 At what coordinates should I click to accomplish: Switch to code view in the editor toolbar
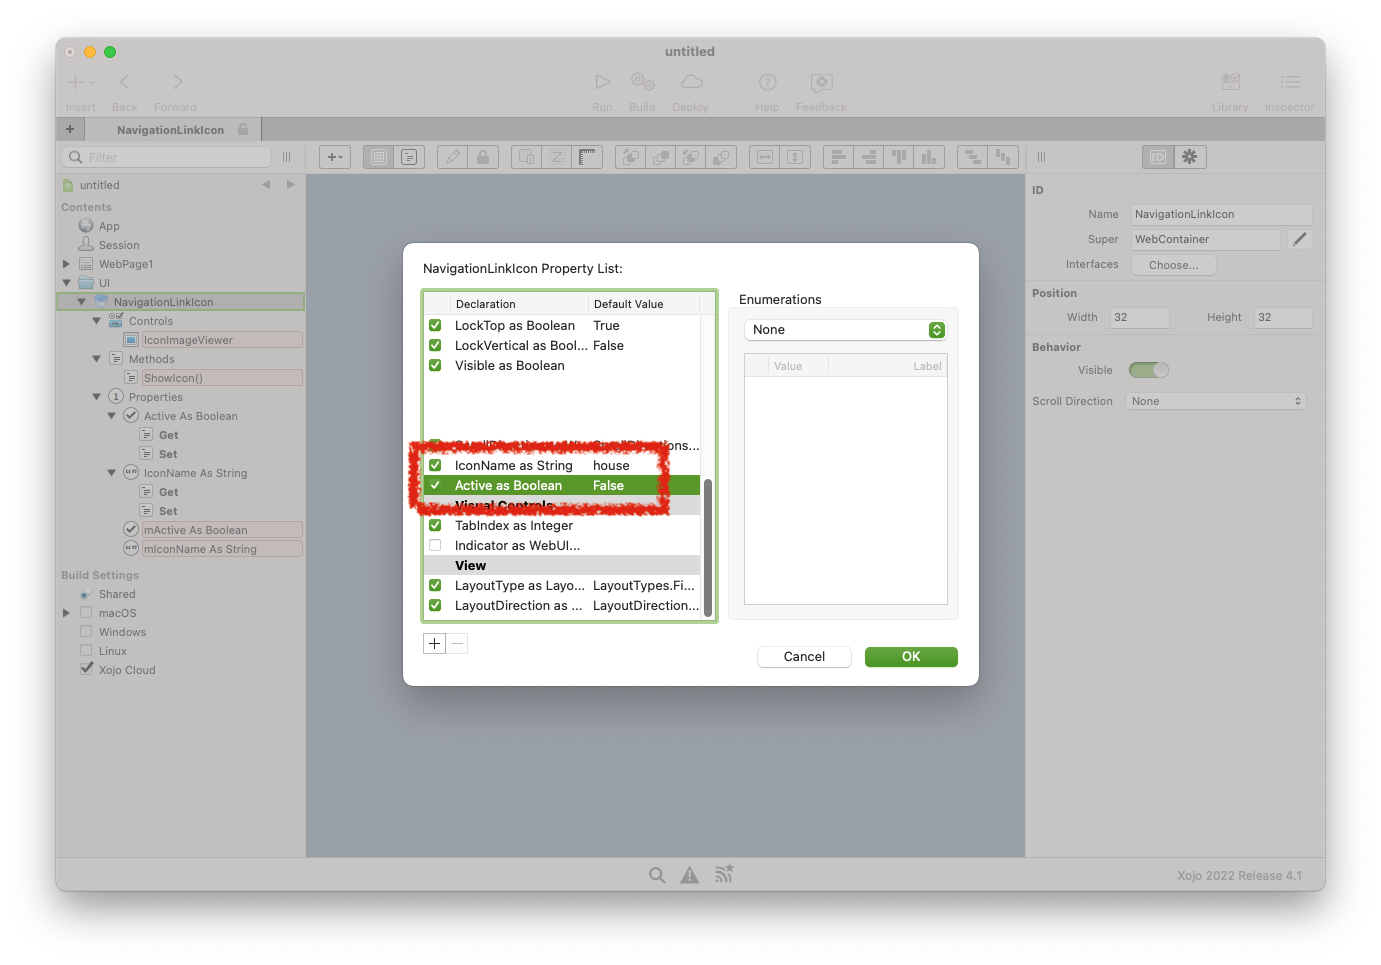coord(409,157)
